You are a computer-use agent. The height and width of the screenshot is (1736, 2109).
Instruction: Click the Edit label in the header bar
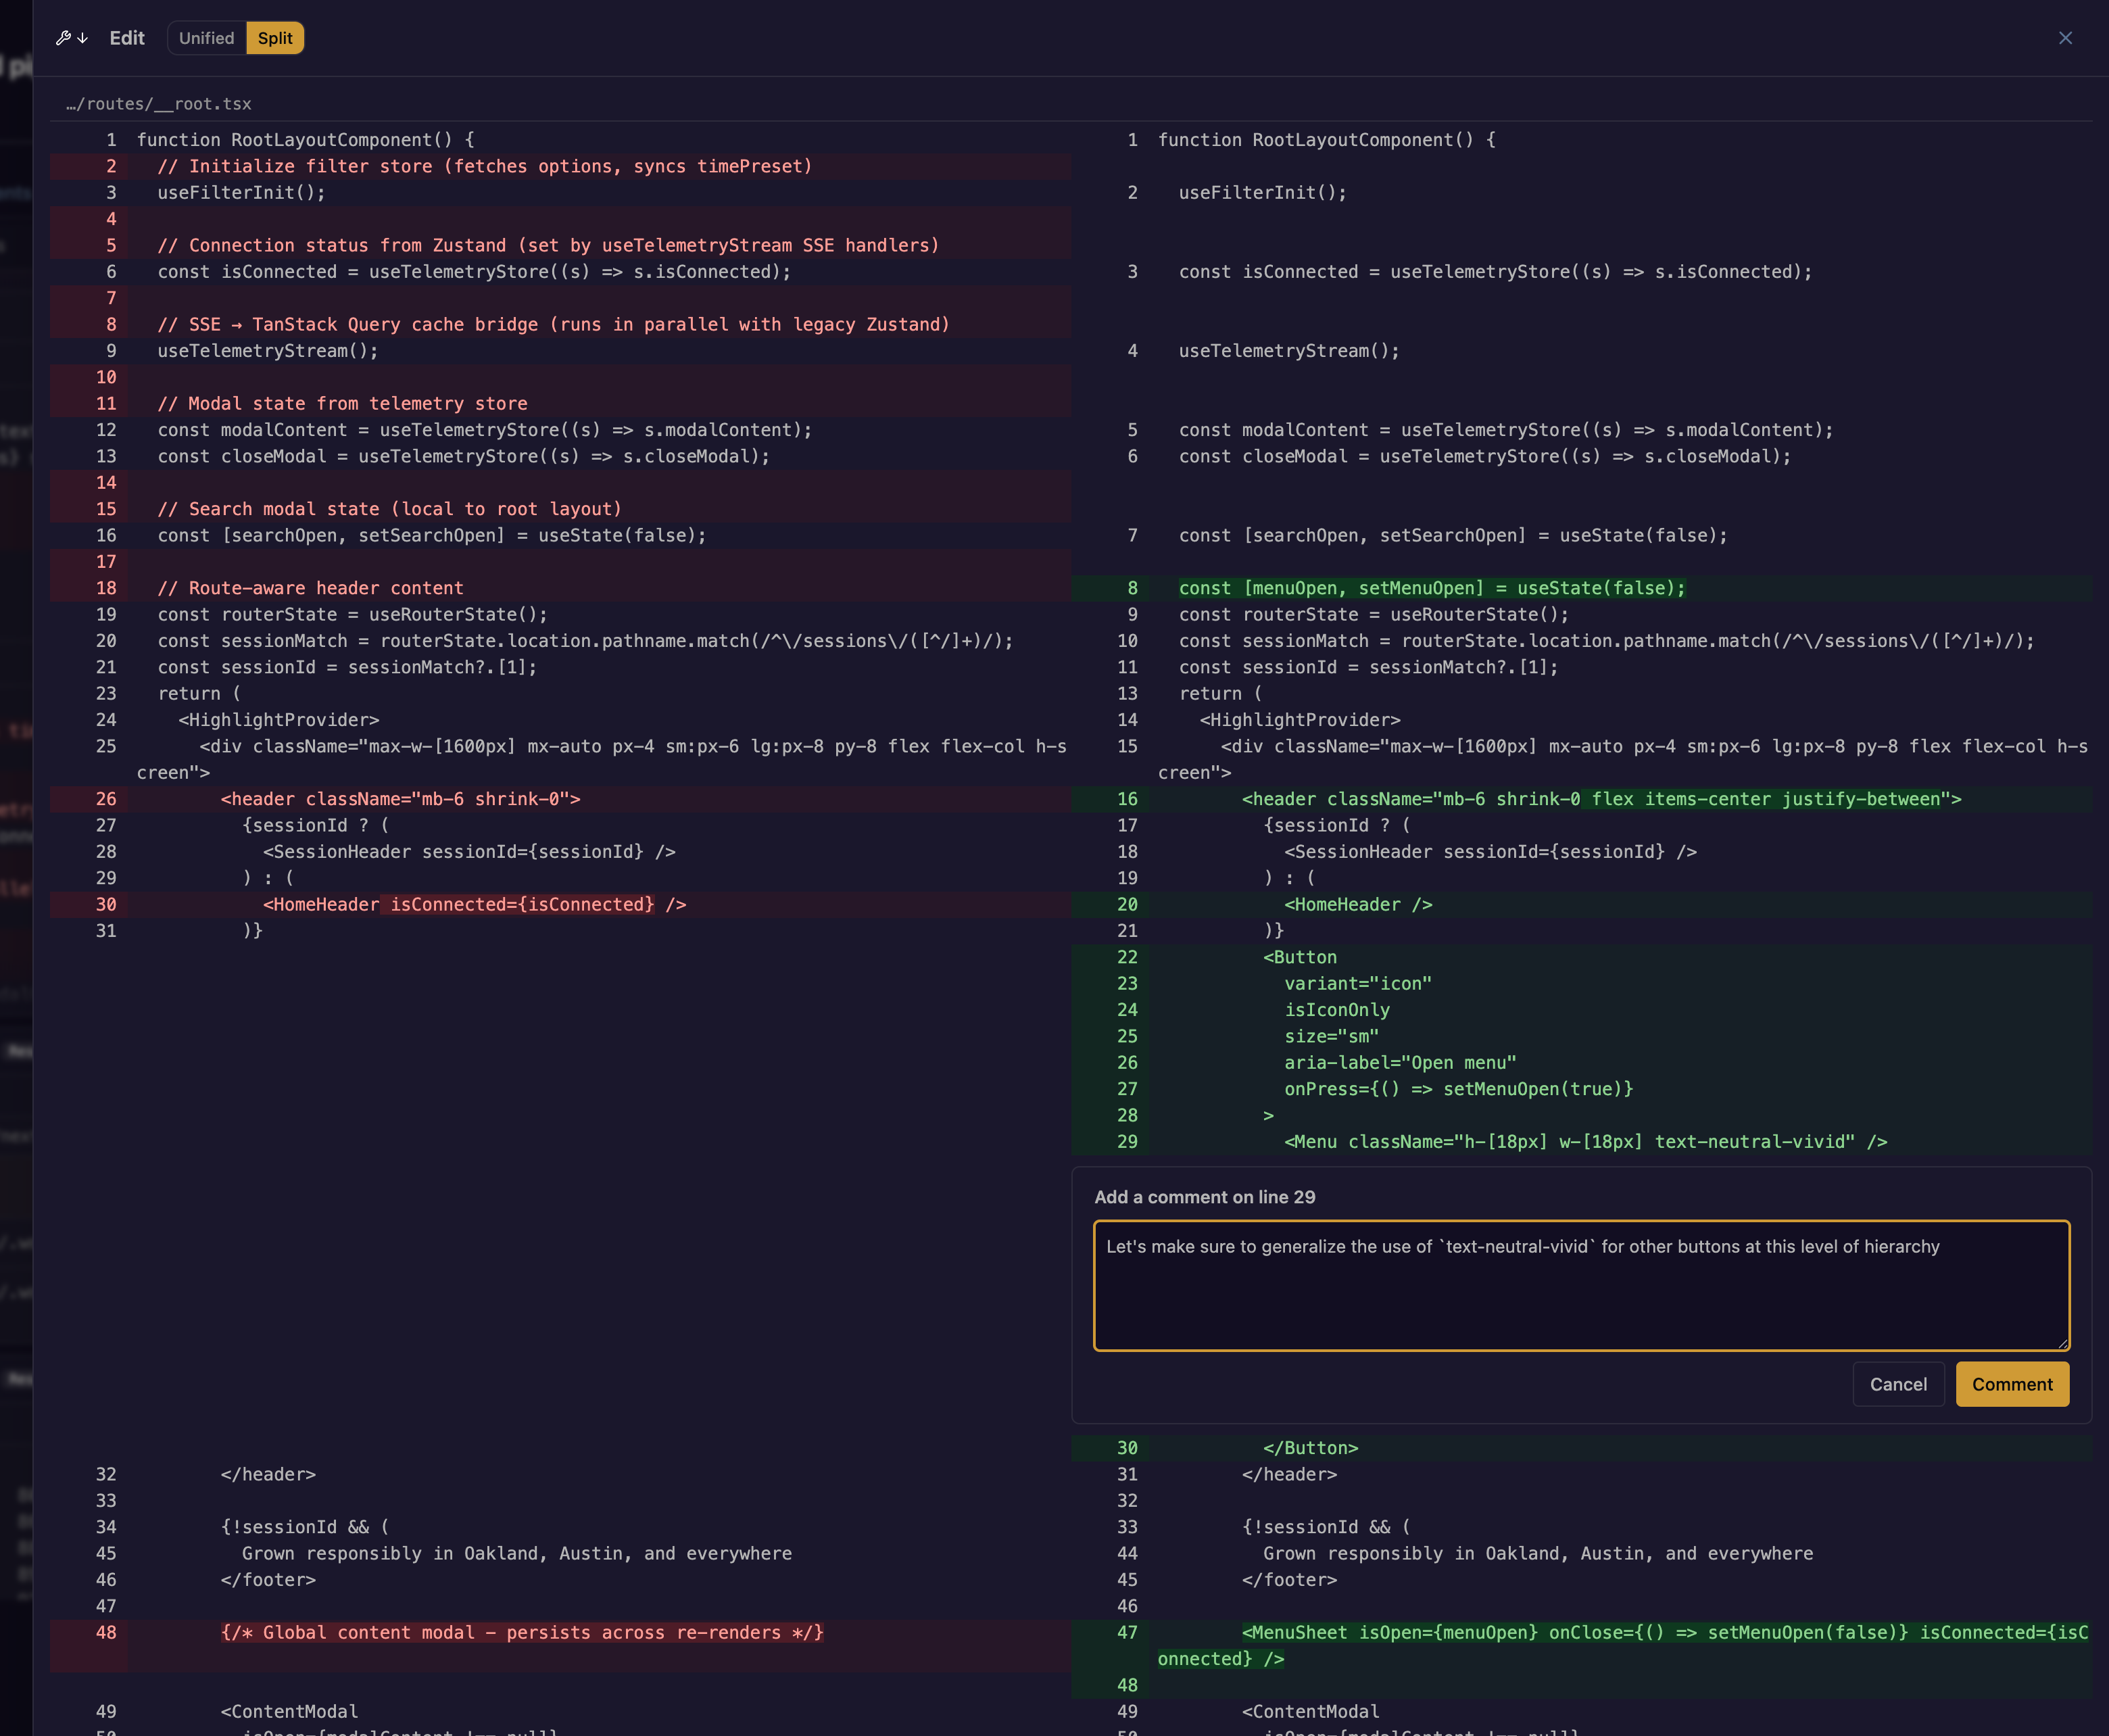tap(127, 38)
